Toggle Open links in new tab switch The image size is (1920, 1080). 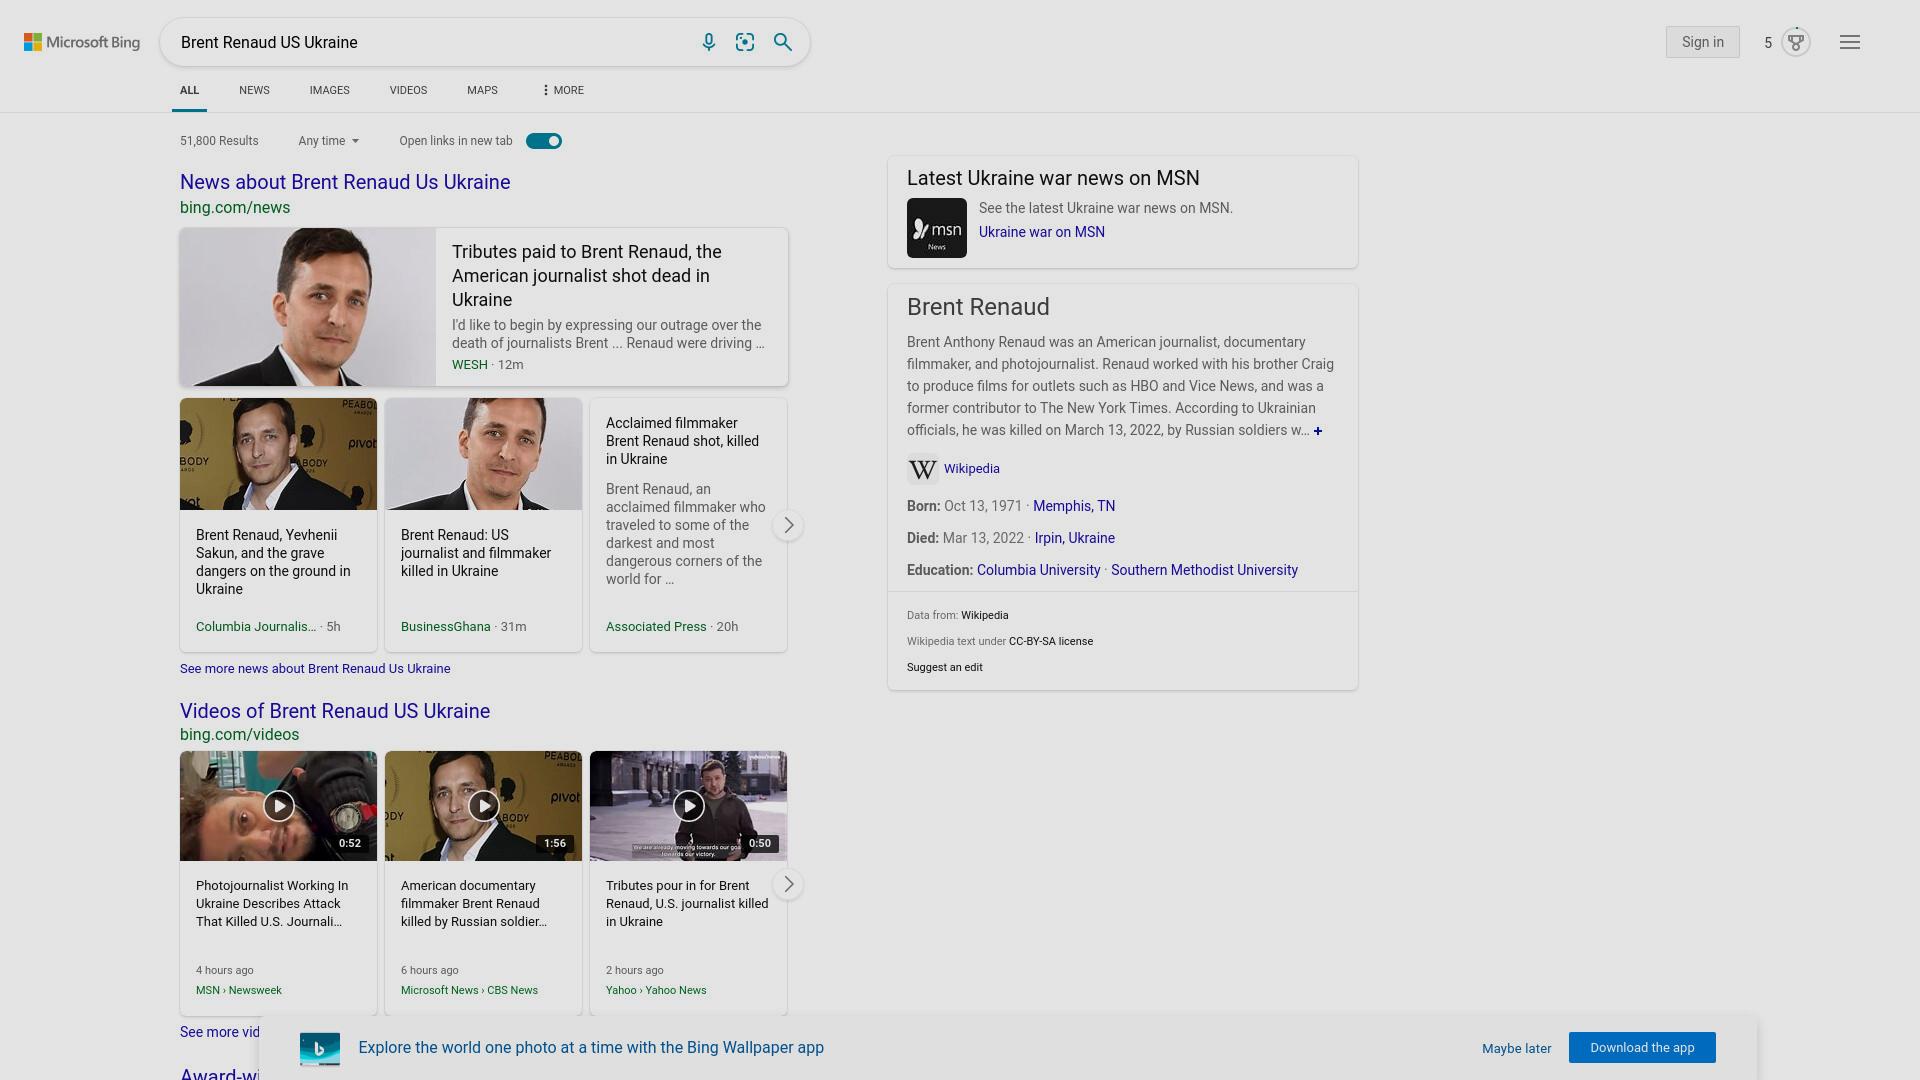tap(544, 141)
